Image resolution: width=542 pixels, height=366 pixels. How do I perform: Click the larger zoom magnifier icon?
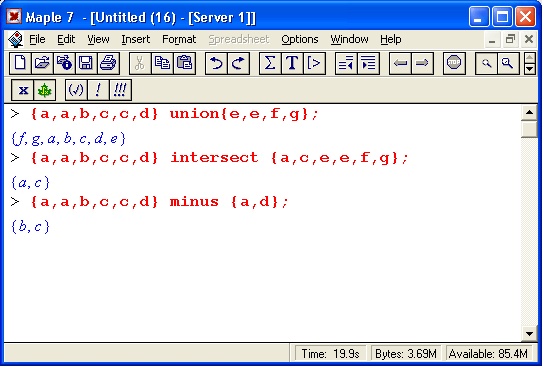click(x=508, y=63)
